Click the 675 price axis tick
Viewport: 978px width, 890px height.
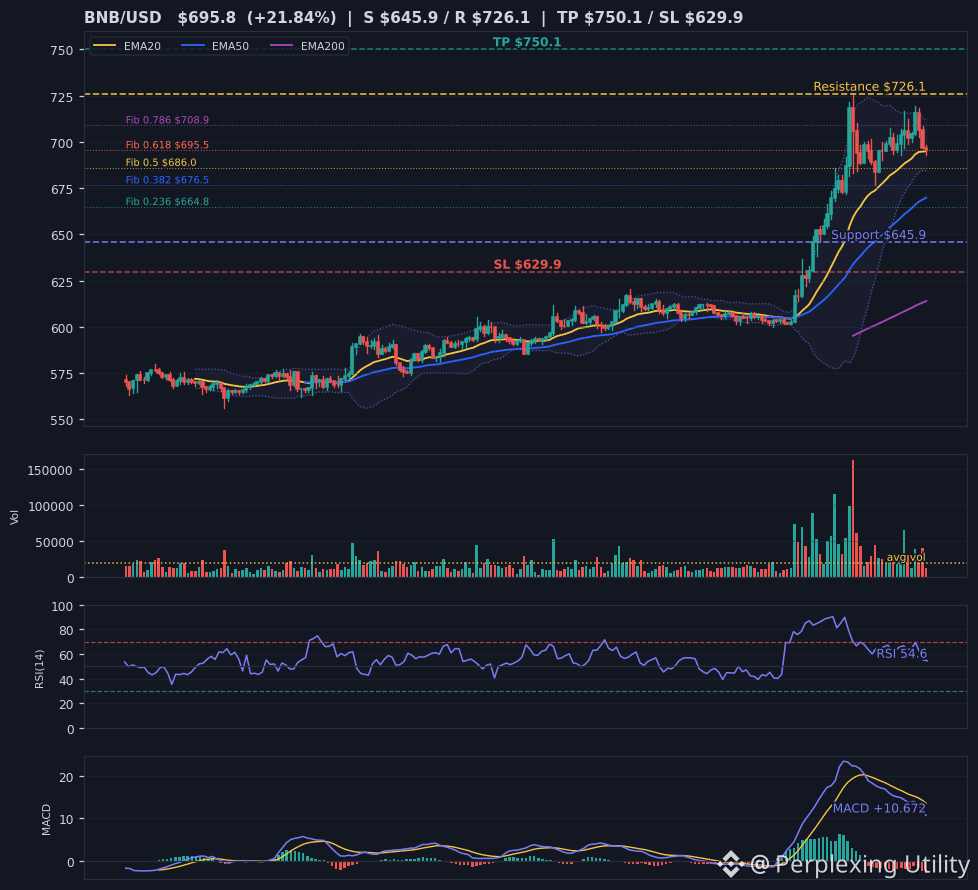click(61, 190)
